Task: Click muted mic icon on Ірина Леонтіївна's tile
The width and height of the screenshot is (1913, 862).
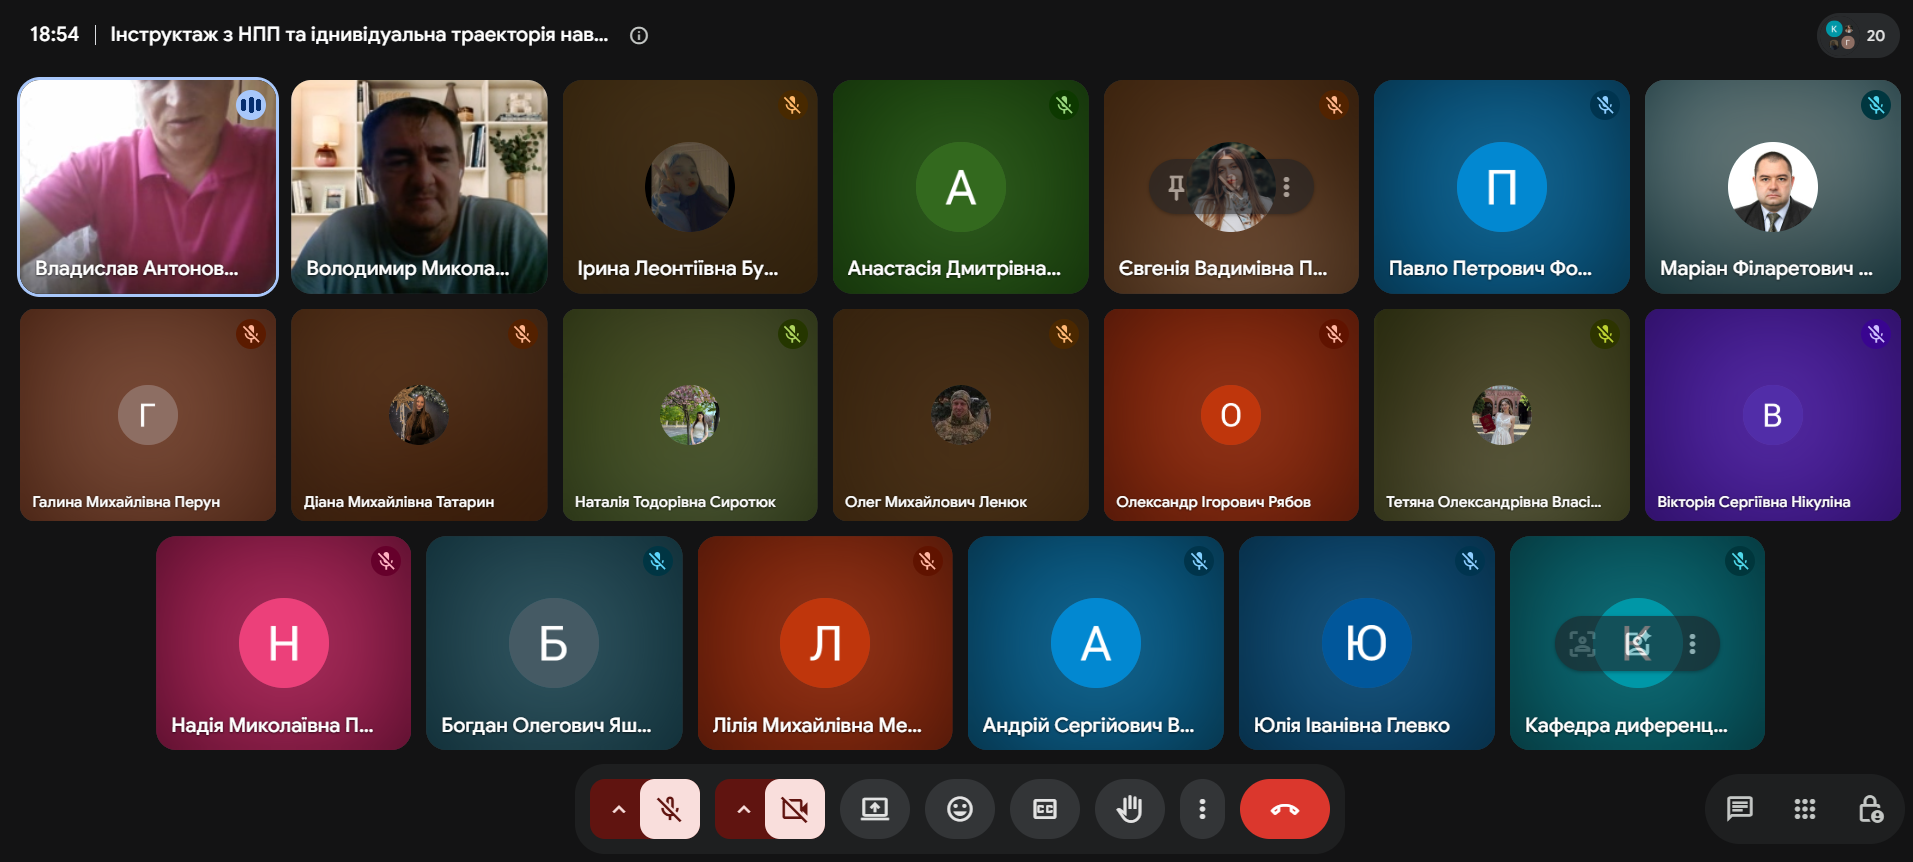Action: click(792, 105)
